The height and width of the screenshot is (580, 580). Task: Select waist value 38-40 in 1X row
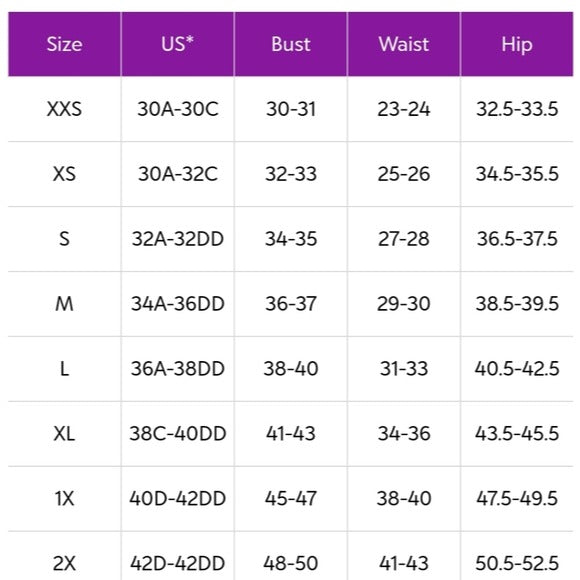(404, 499)
